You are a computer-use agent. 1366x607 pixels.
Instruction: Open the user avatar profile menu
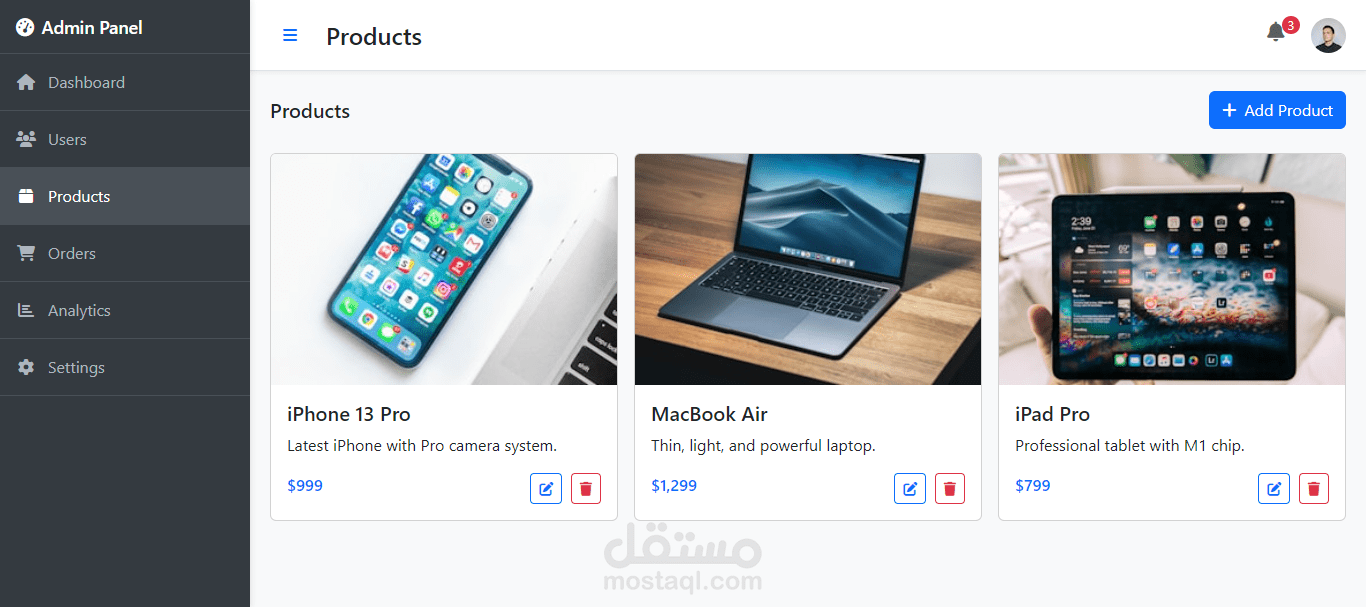pyautogui.click(x=1328, y=36)
